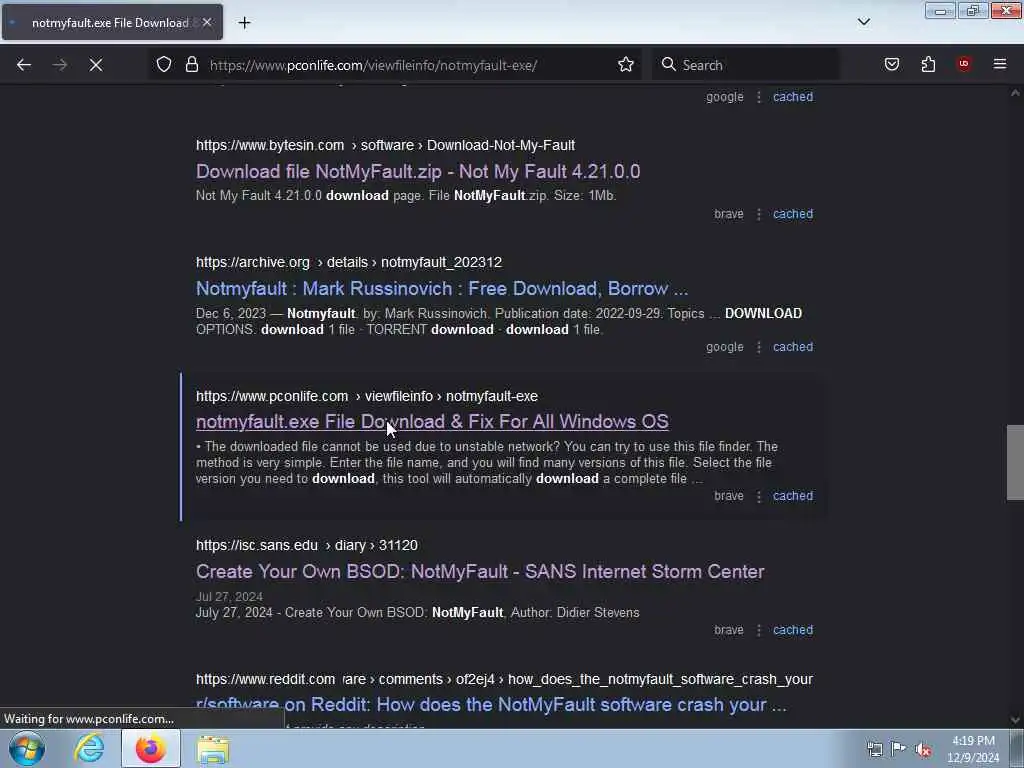The width and height of the screenshot is (1024, 768).
Task: Click the muted volume tray icon
Action: [923, 749]
